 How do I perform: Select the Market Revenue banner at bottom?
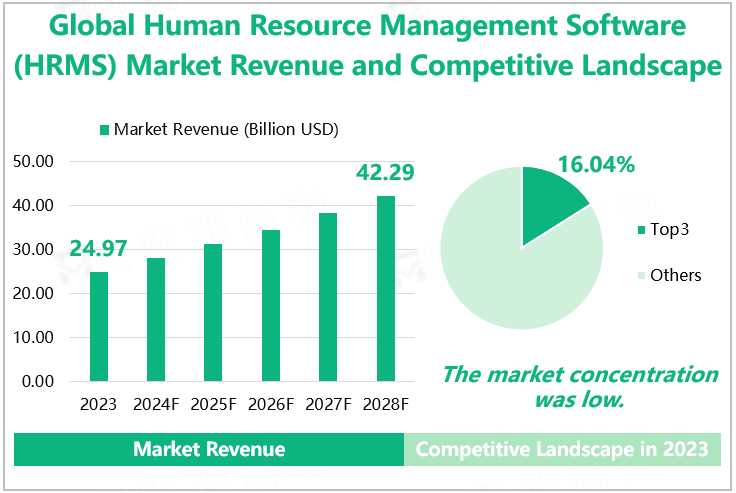[209, 450]
